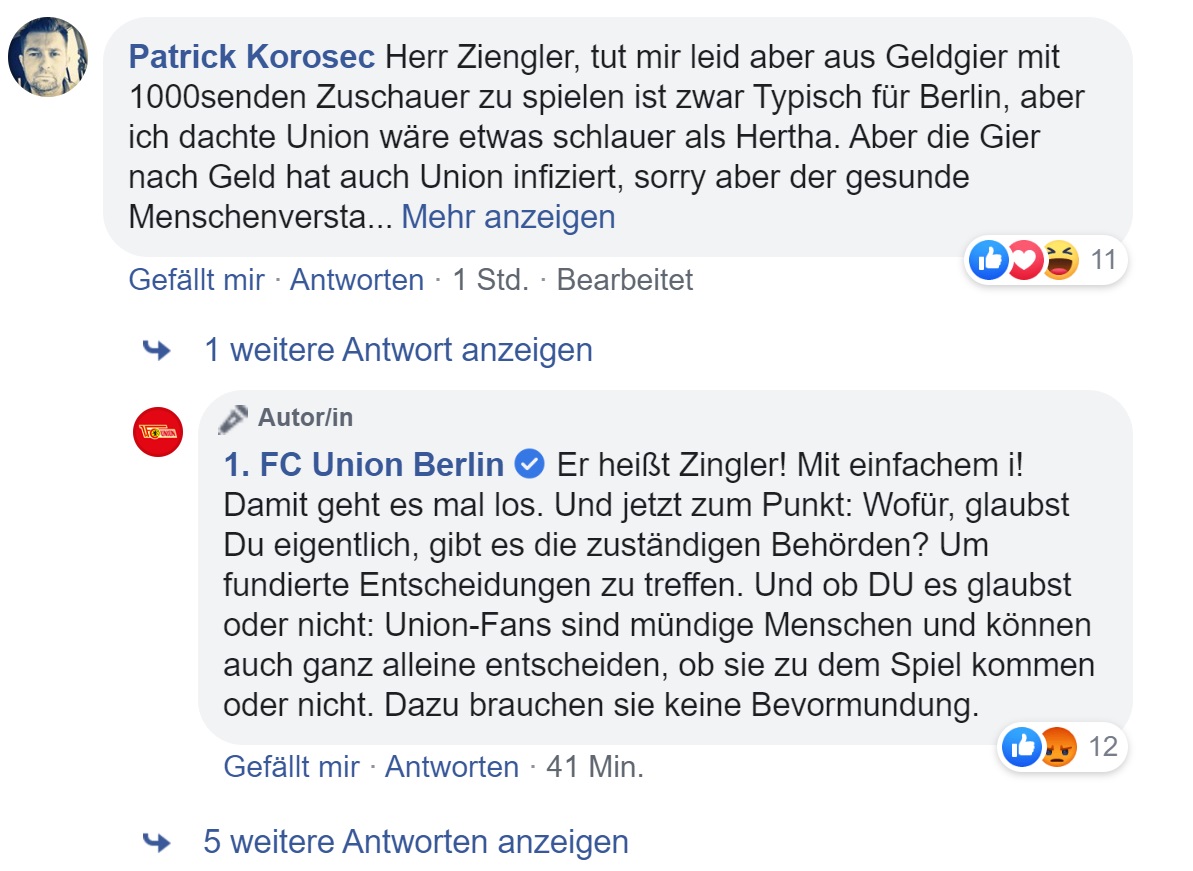Open the 1 Std. comment timestamp
The image size is (1193, 871).
490,280
